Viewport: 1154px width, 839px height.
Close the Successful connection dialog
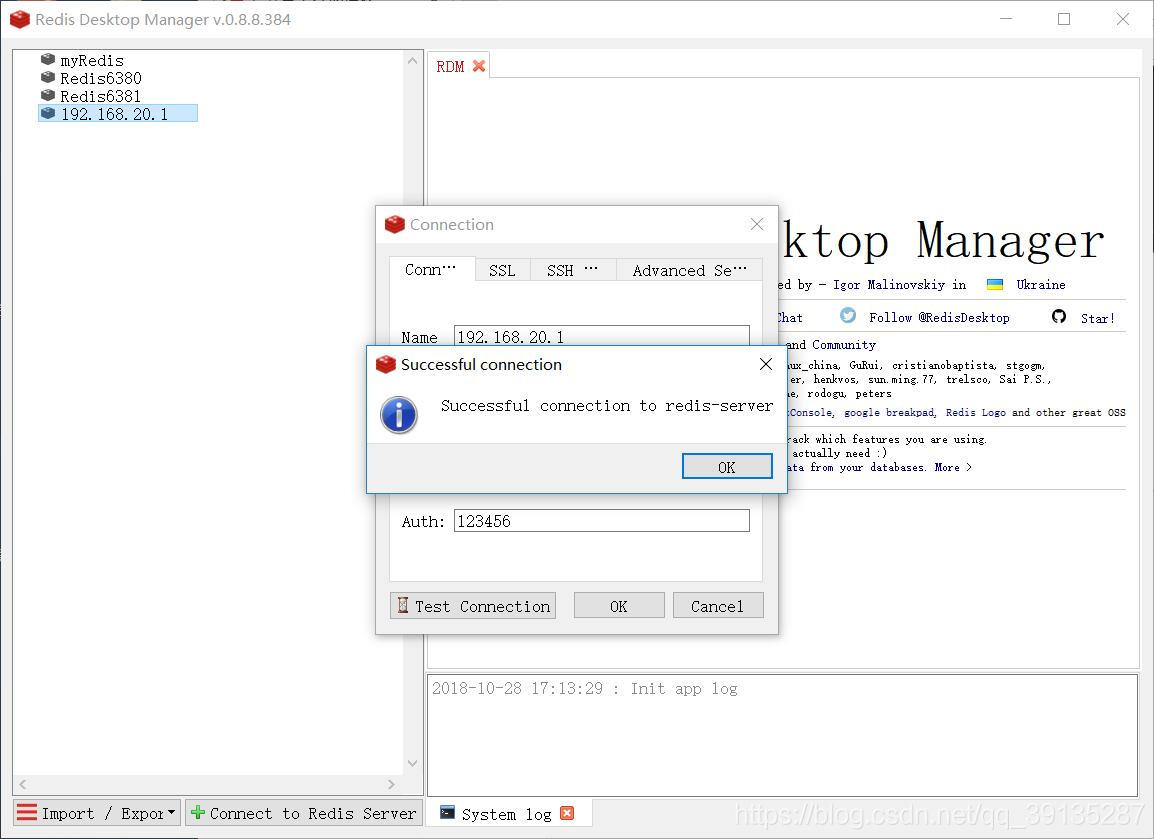click(x=765, y=364)
